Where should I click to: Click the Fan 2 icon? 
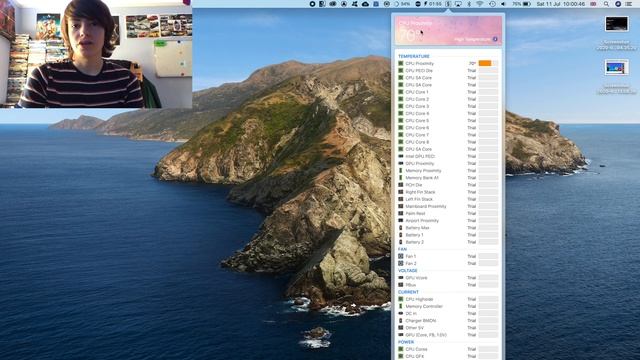click(x=401, y=263)
